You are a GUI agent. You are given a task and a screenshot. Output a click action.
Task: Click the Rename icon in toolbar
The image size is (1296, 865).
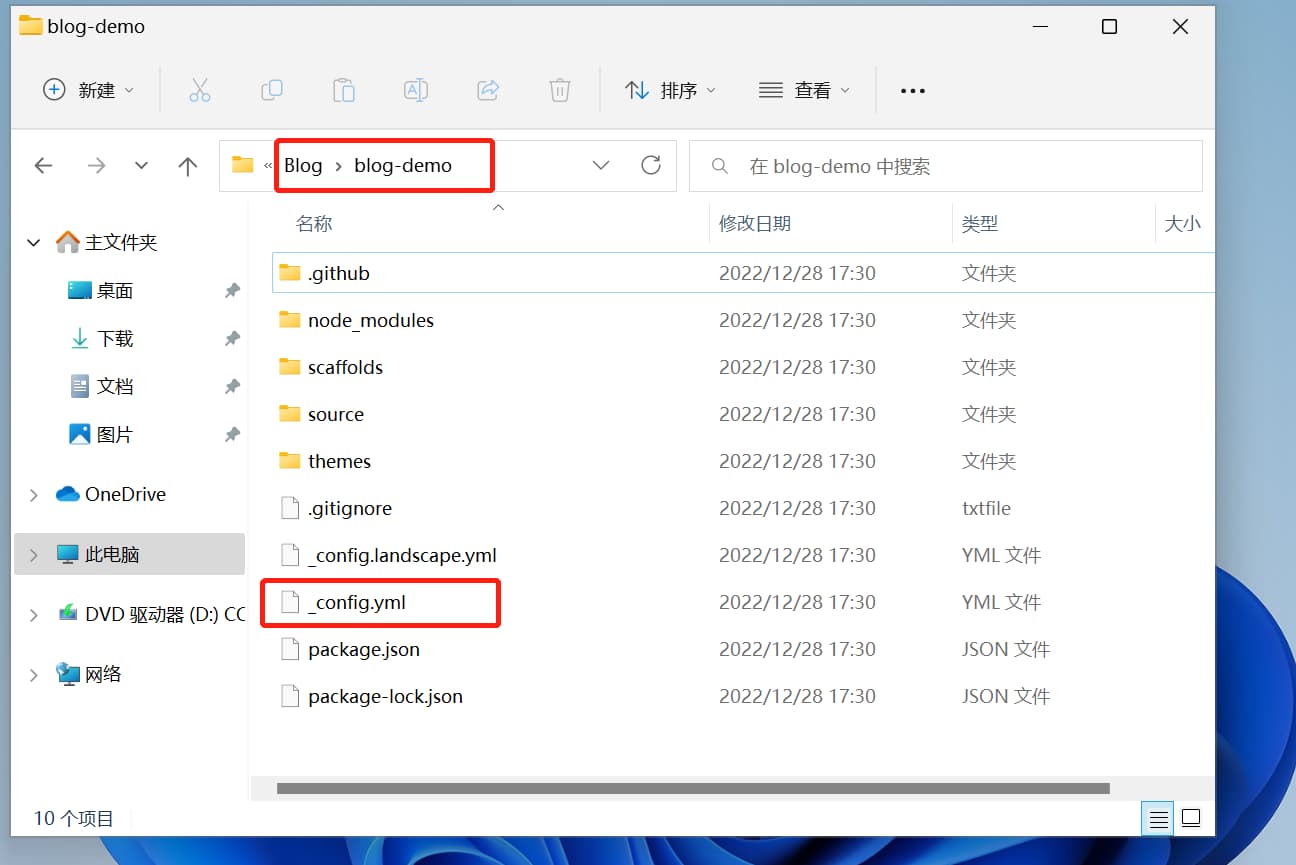click(x=416, y=90)
